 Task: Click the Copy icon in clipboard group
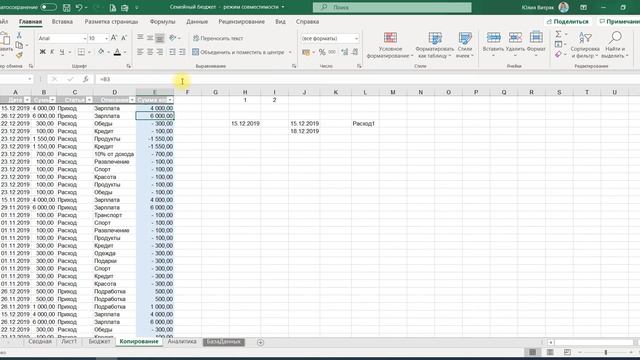tap(19, 45)
